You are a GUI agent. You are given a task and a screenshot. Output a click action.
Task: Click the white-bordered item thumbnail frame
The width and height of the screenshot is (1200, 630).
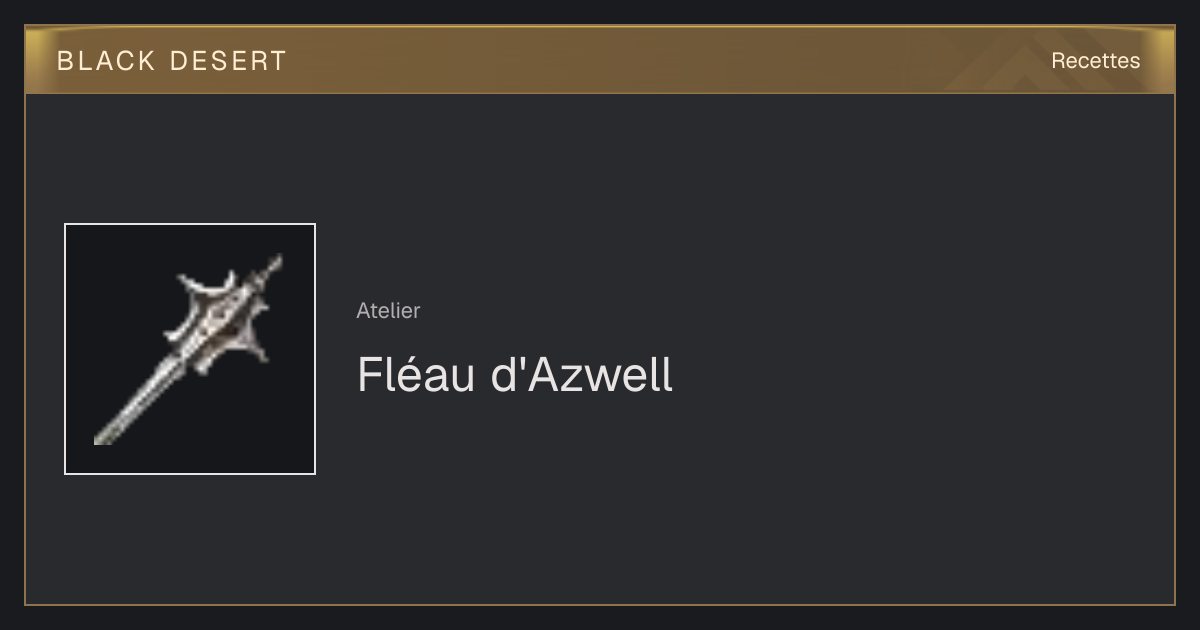190,349
